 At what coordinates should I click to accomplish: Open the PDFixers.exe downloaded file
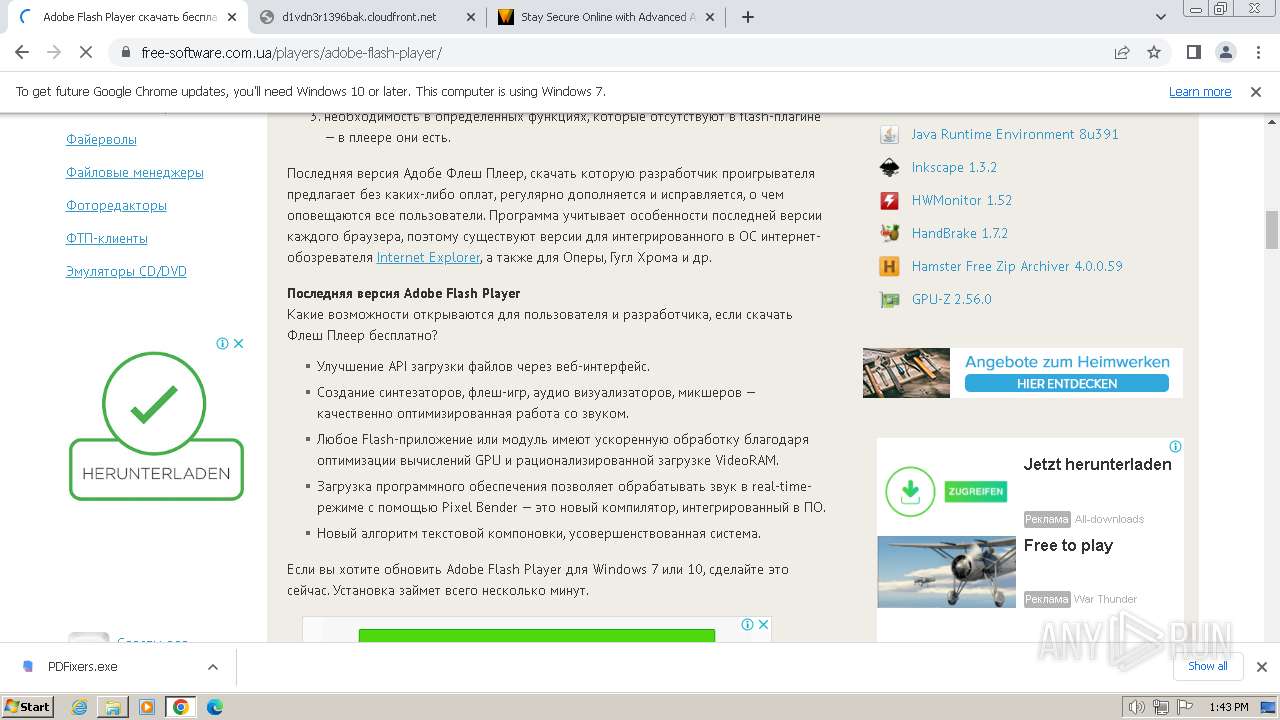(x=82, y=667)
